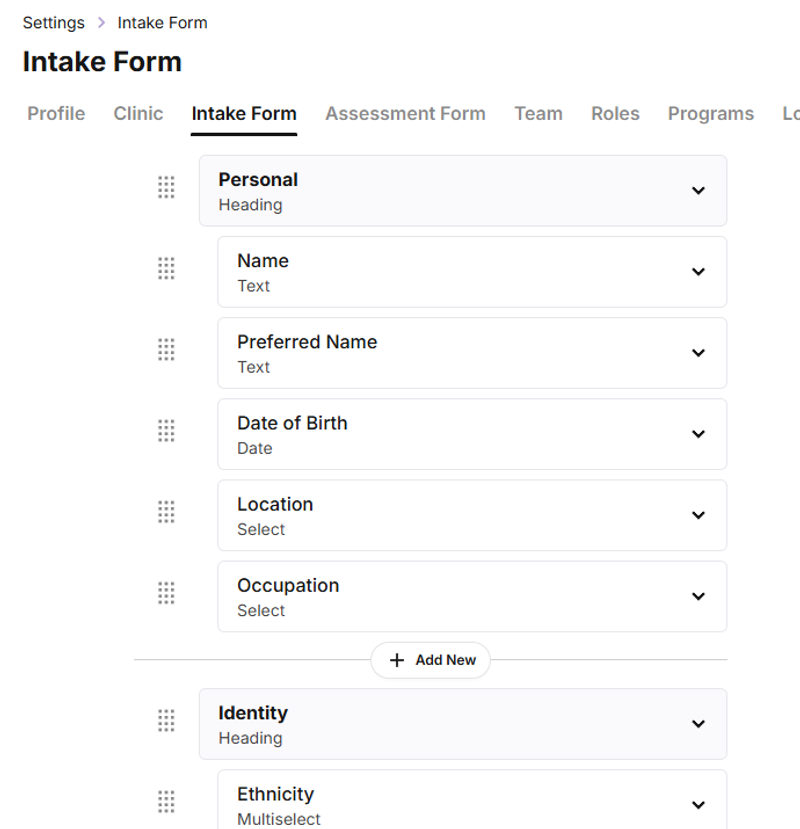Click the Ethnicity row drag handle
800x829 pixels.
point(166,801)
